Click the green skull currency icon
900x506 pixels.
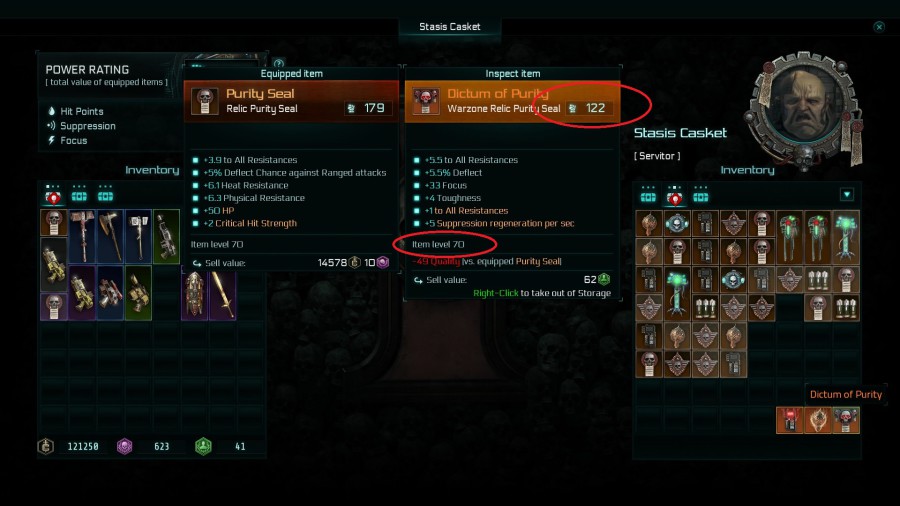[203, 446]
